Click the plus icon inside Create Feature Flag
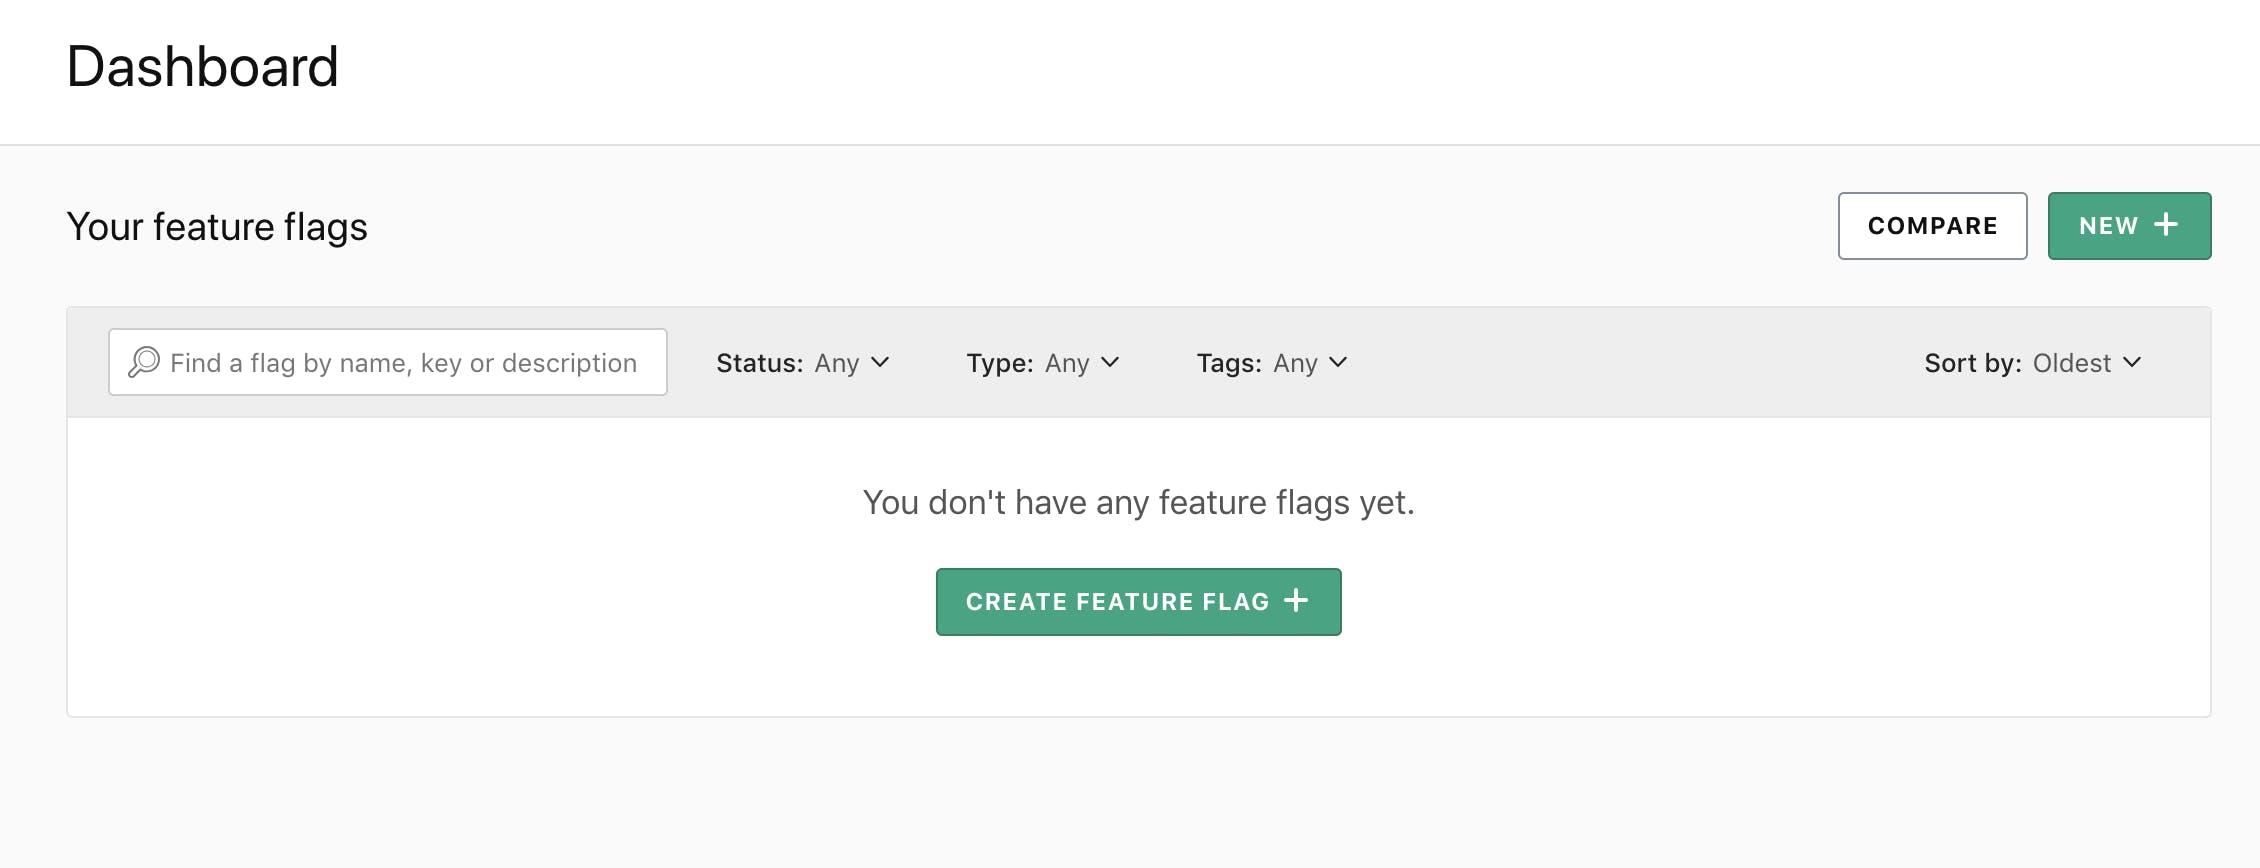The width and height of the screenshot is (2260, 868). click(x=1297, y=601)
